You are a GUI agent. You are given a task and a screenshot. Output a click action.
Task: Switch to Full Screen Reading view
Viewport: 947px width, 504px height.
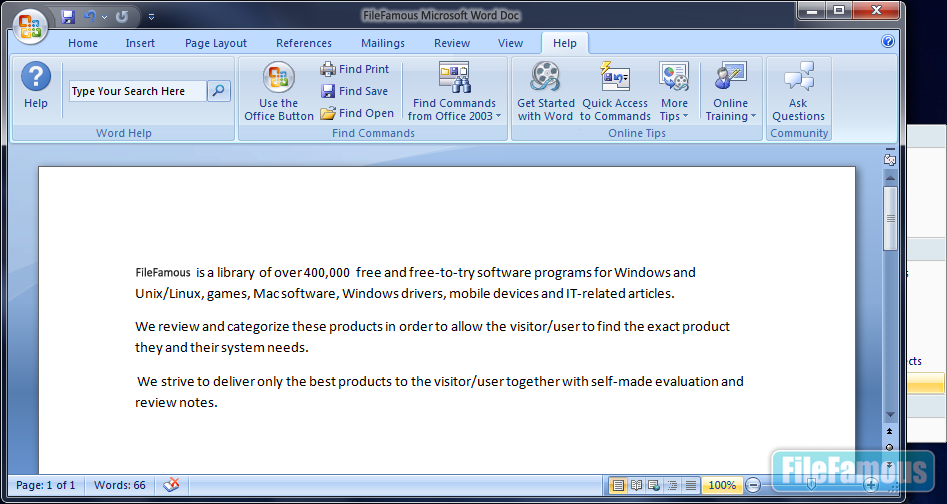pyautogui.click(x=637, y=485)
